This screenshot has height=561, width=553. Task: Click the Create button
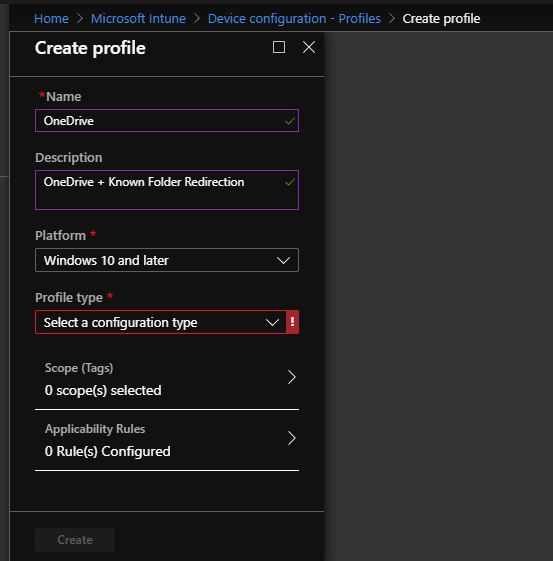click(x=75, y=540)
